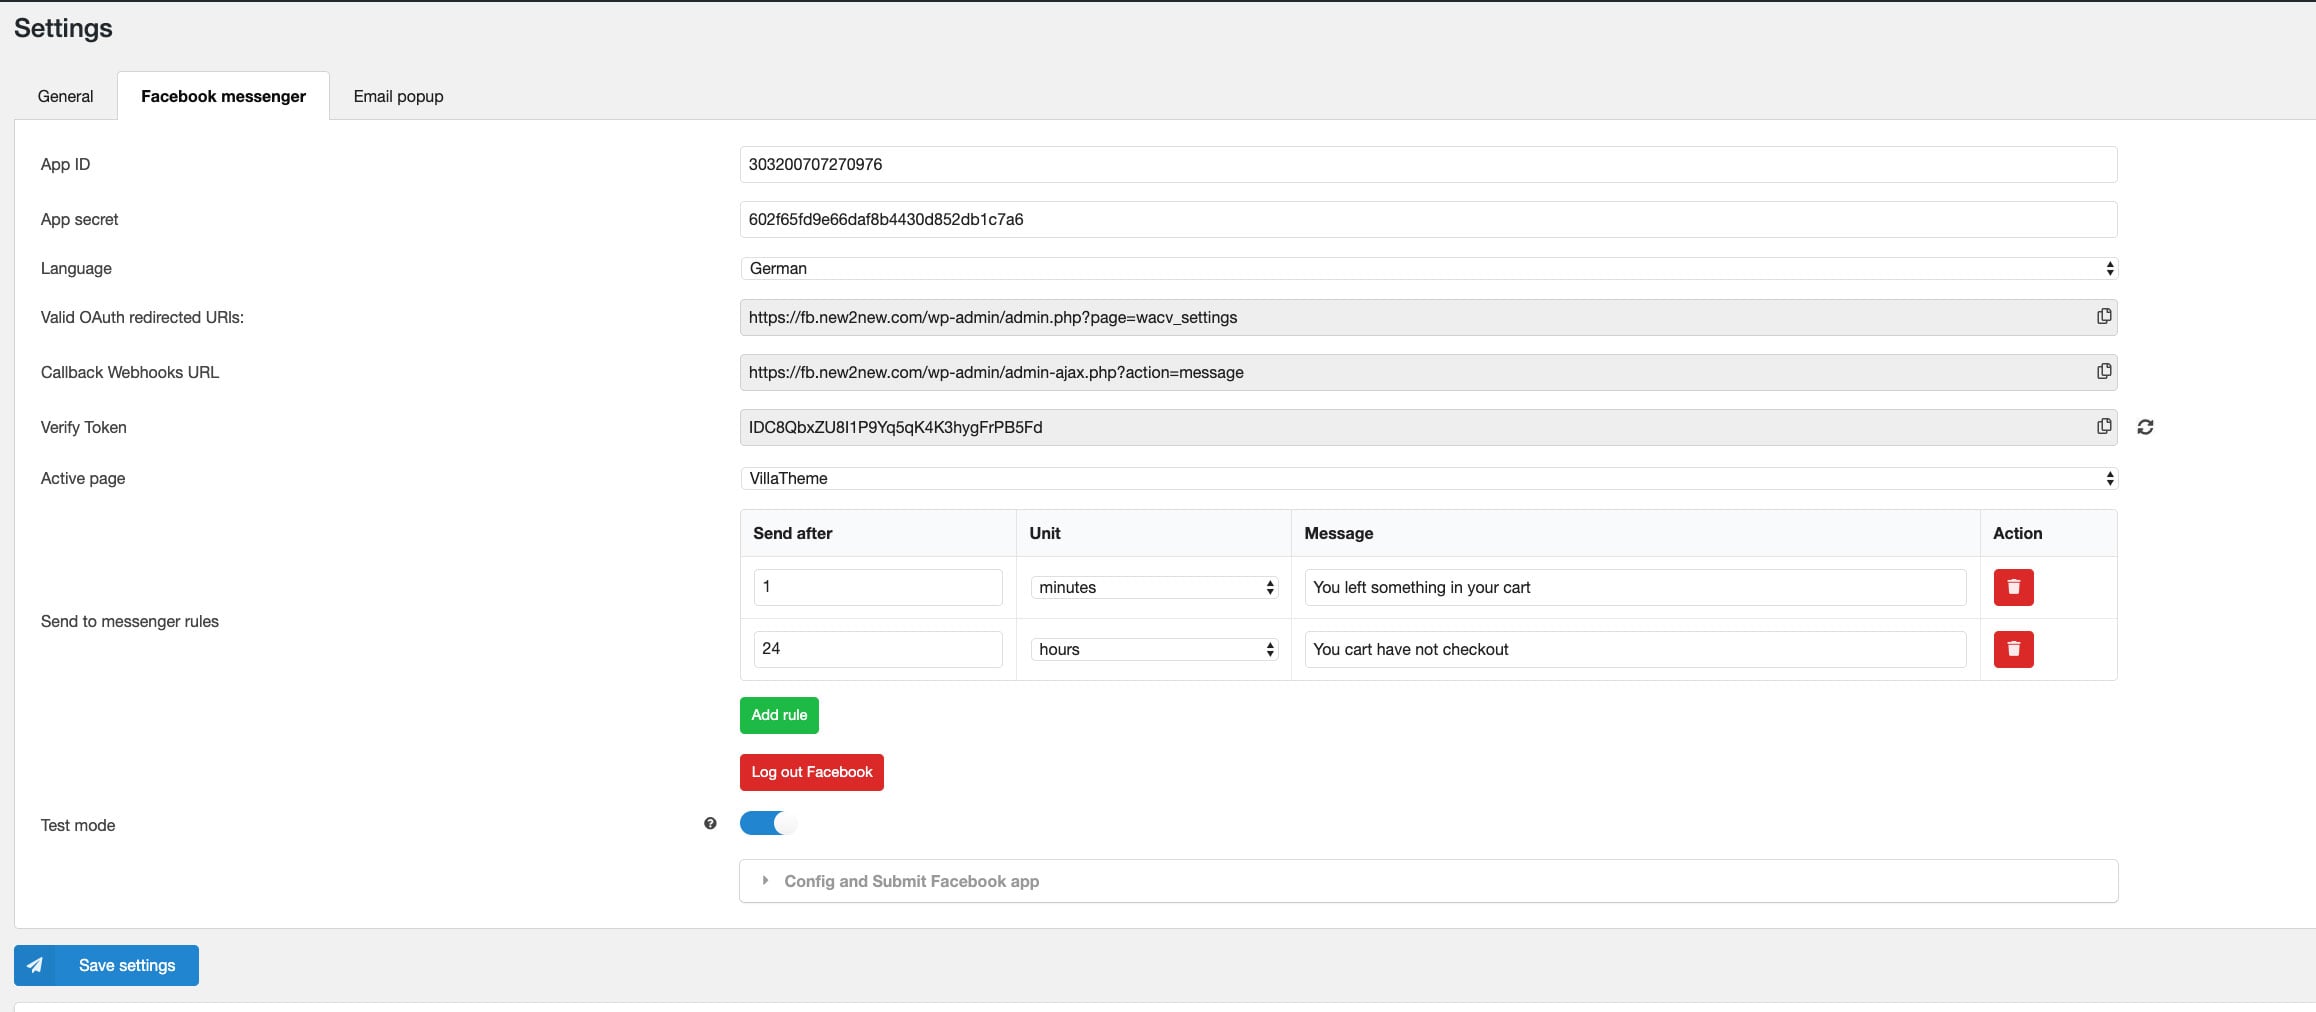Save settings with the blue button
2316x1012 pixels.
[x=106, y=965]
